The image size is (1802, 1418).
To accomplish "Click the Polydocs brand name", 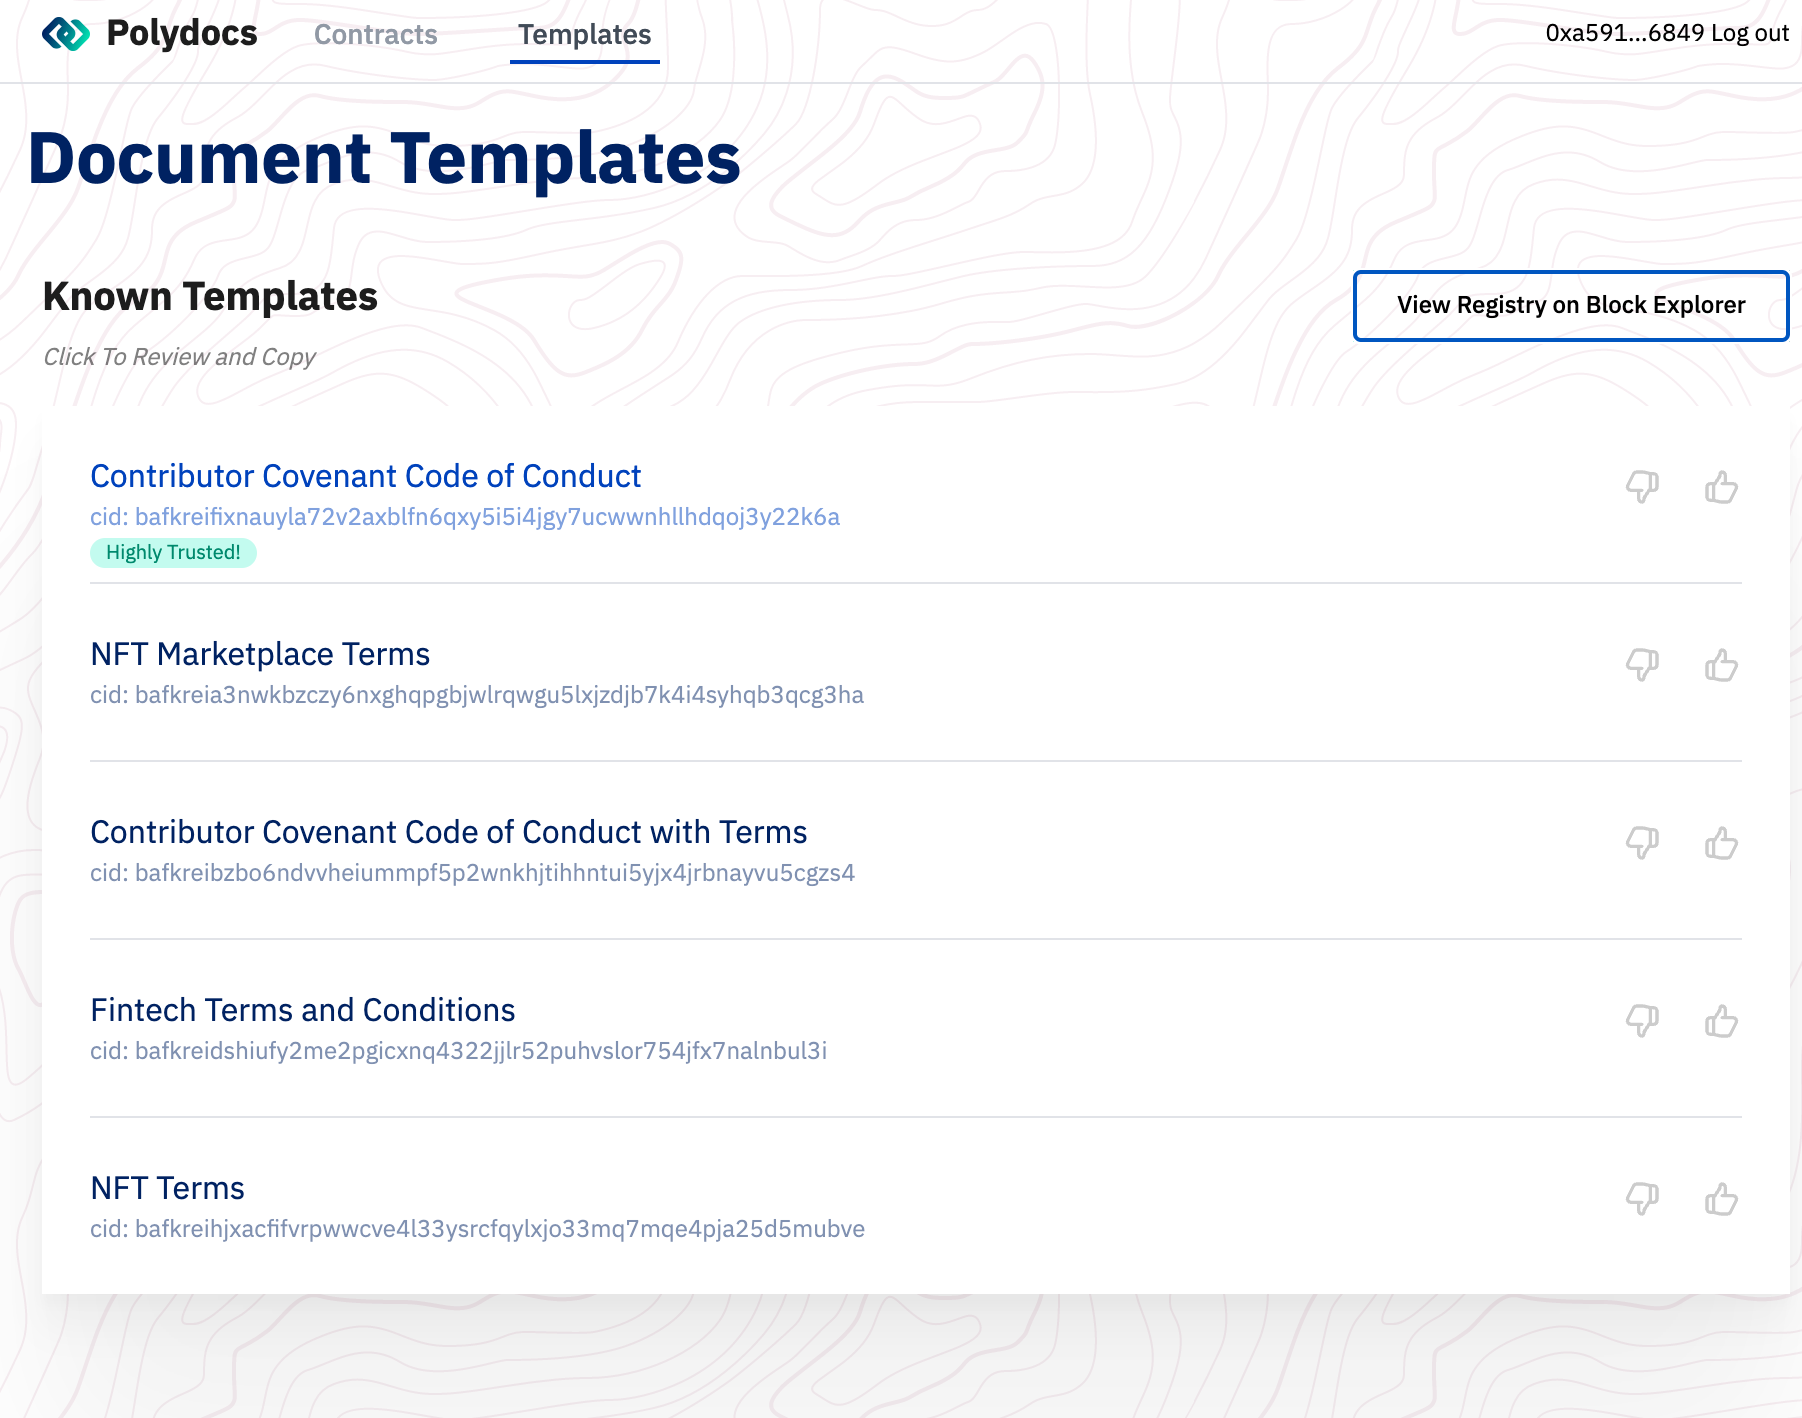I will [x=182, y=33].
